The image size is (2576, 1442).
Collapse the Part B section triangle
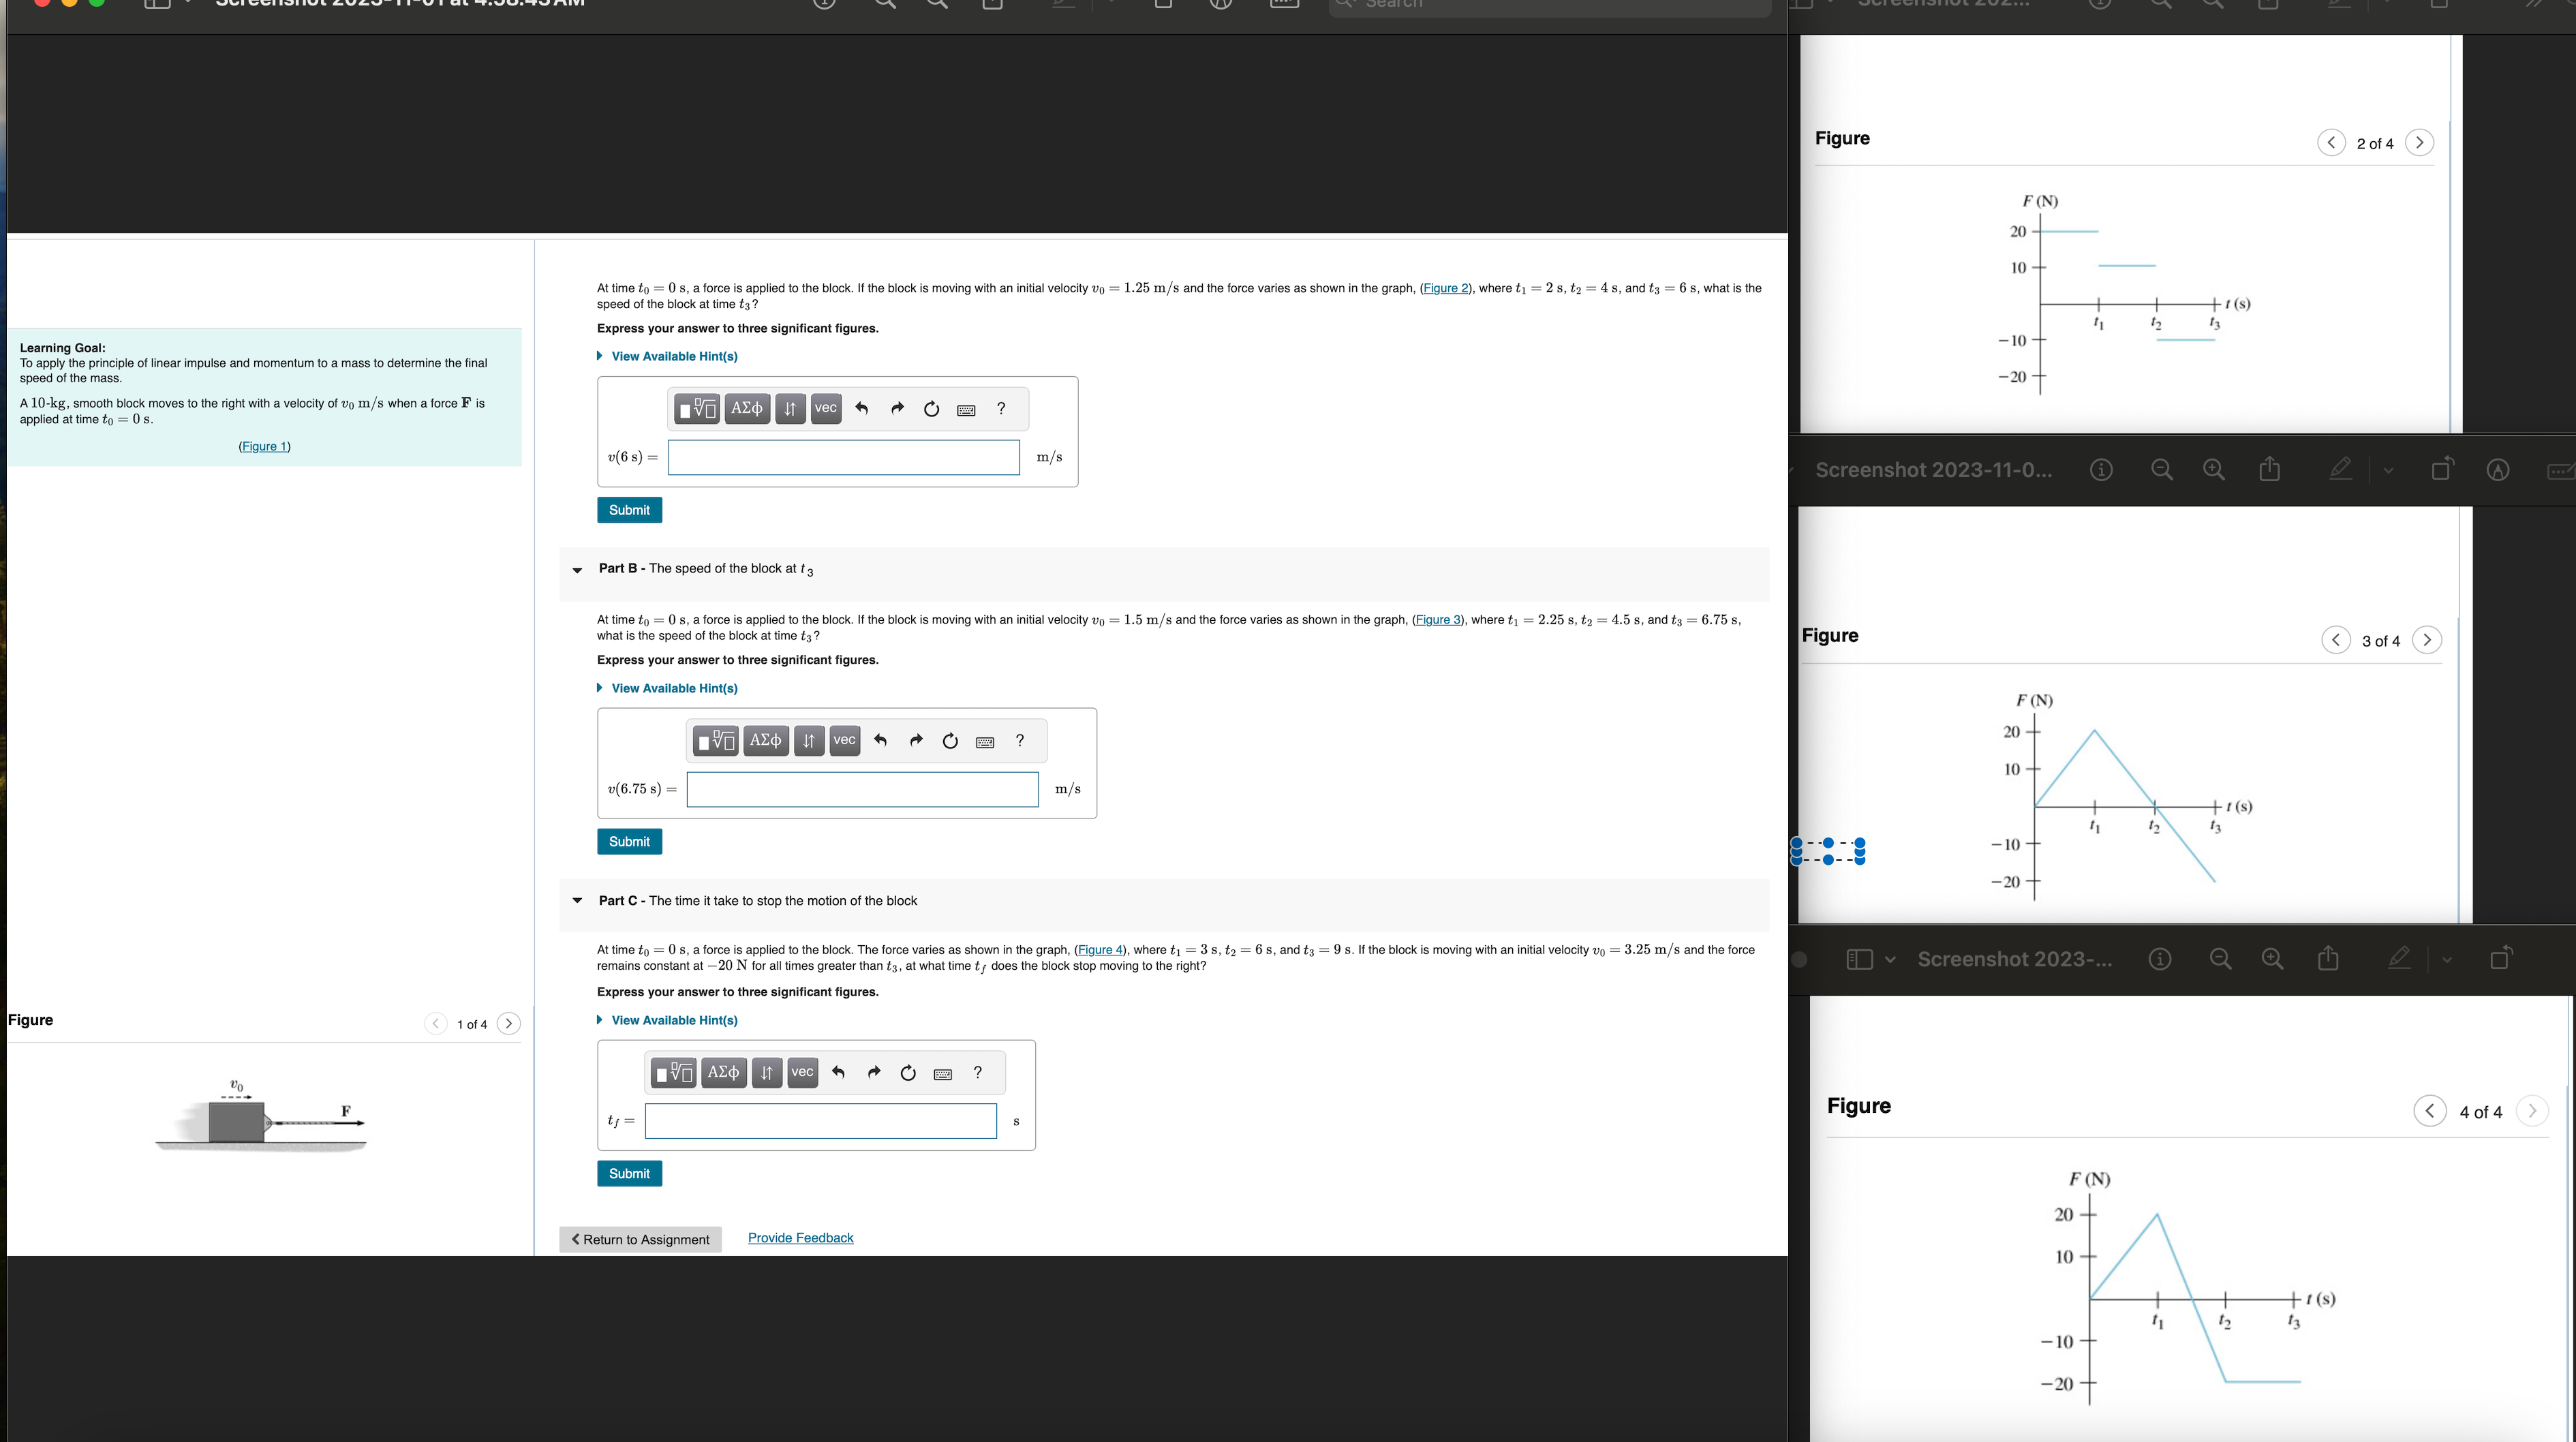[577, 570]
